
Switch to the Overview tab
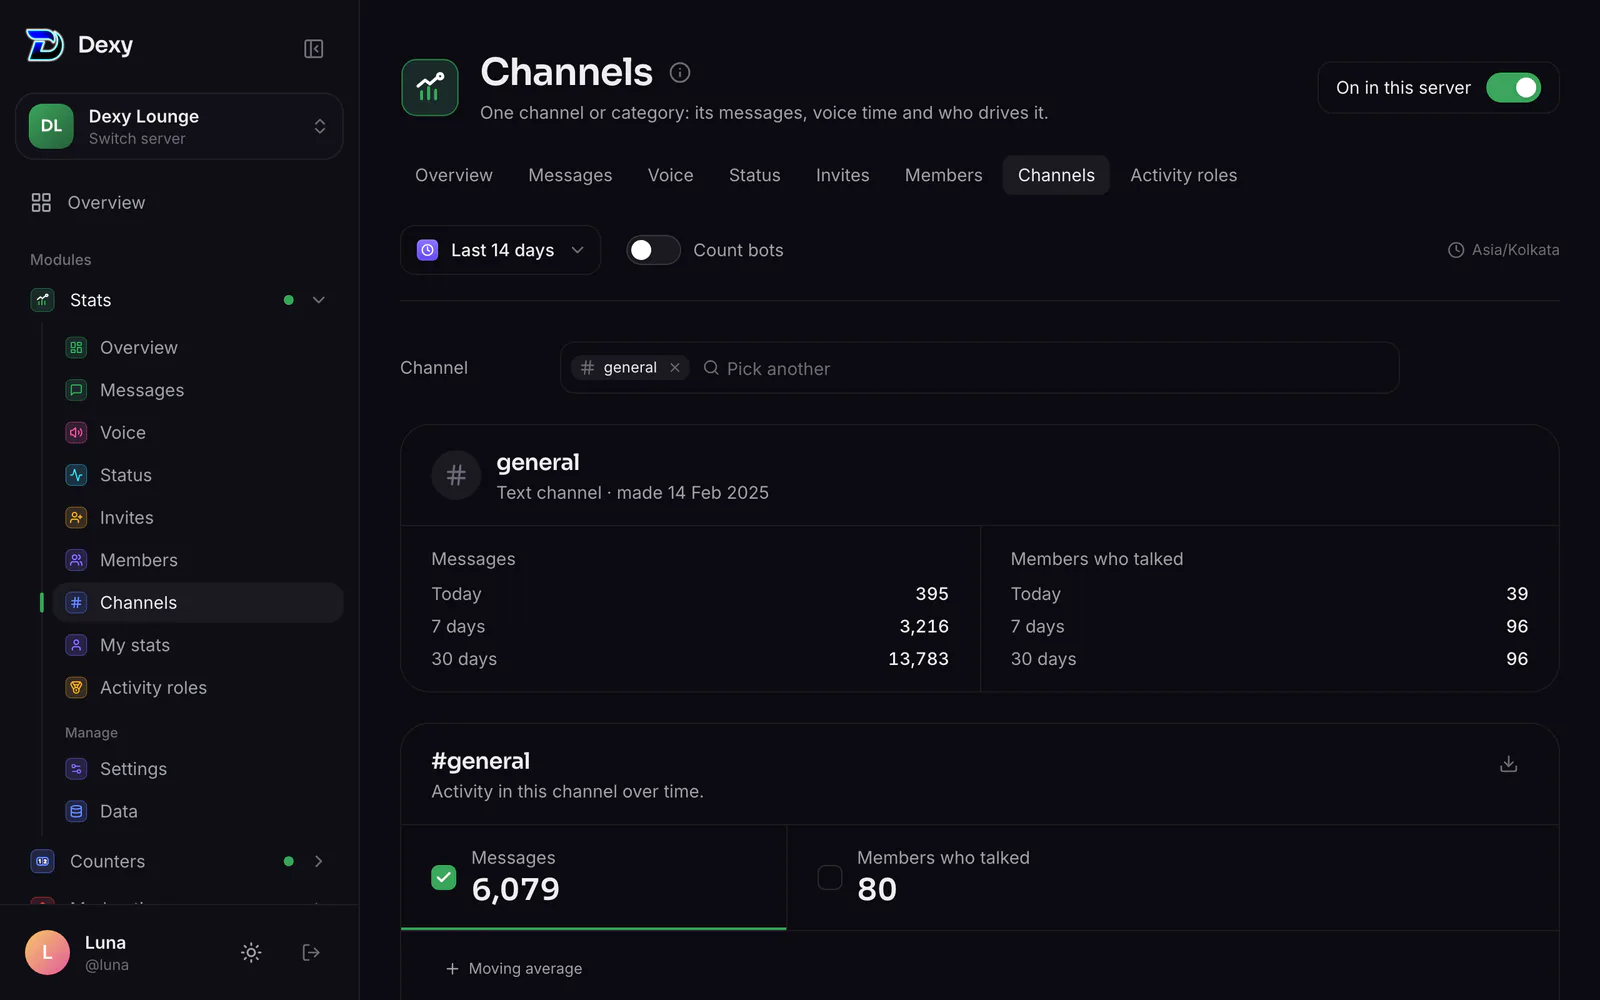(x=454, y=175)
